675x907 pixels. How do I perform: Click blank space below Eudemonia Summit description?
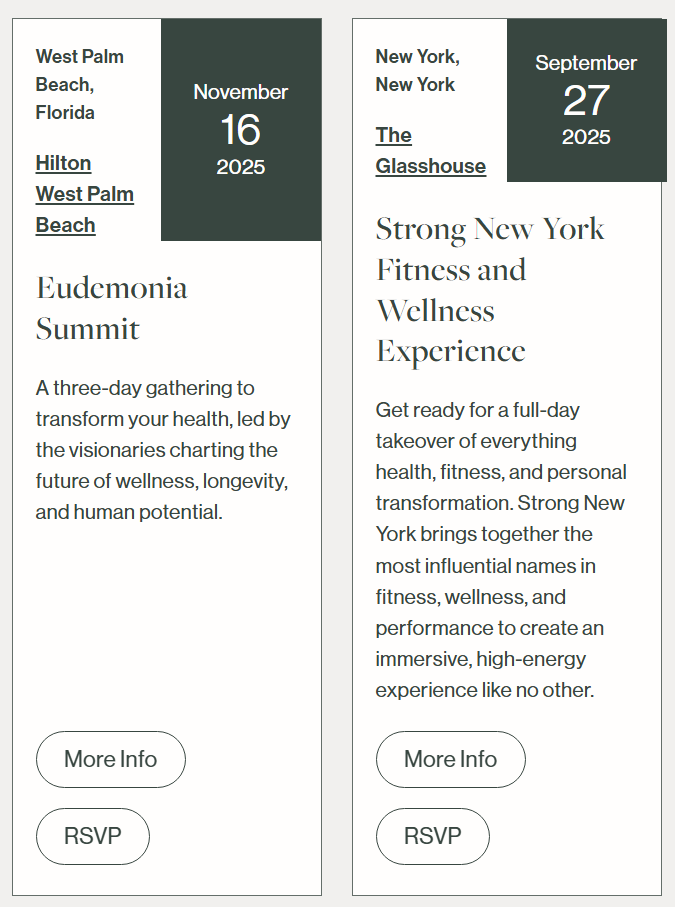click(x=167, y=625)
